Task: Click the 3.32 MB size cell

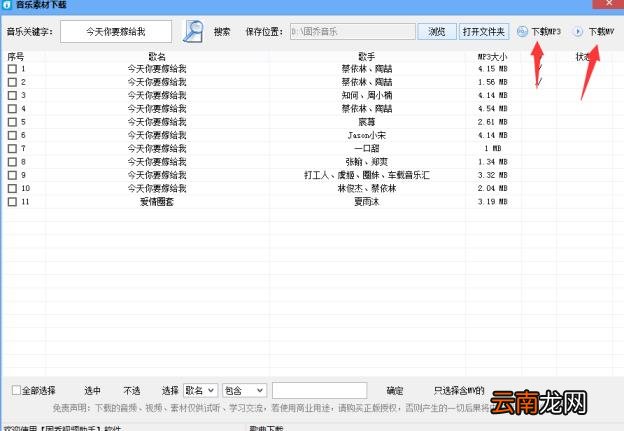Action: click(493, 175)
